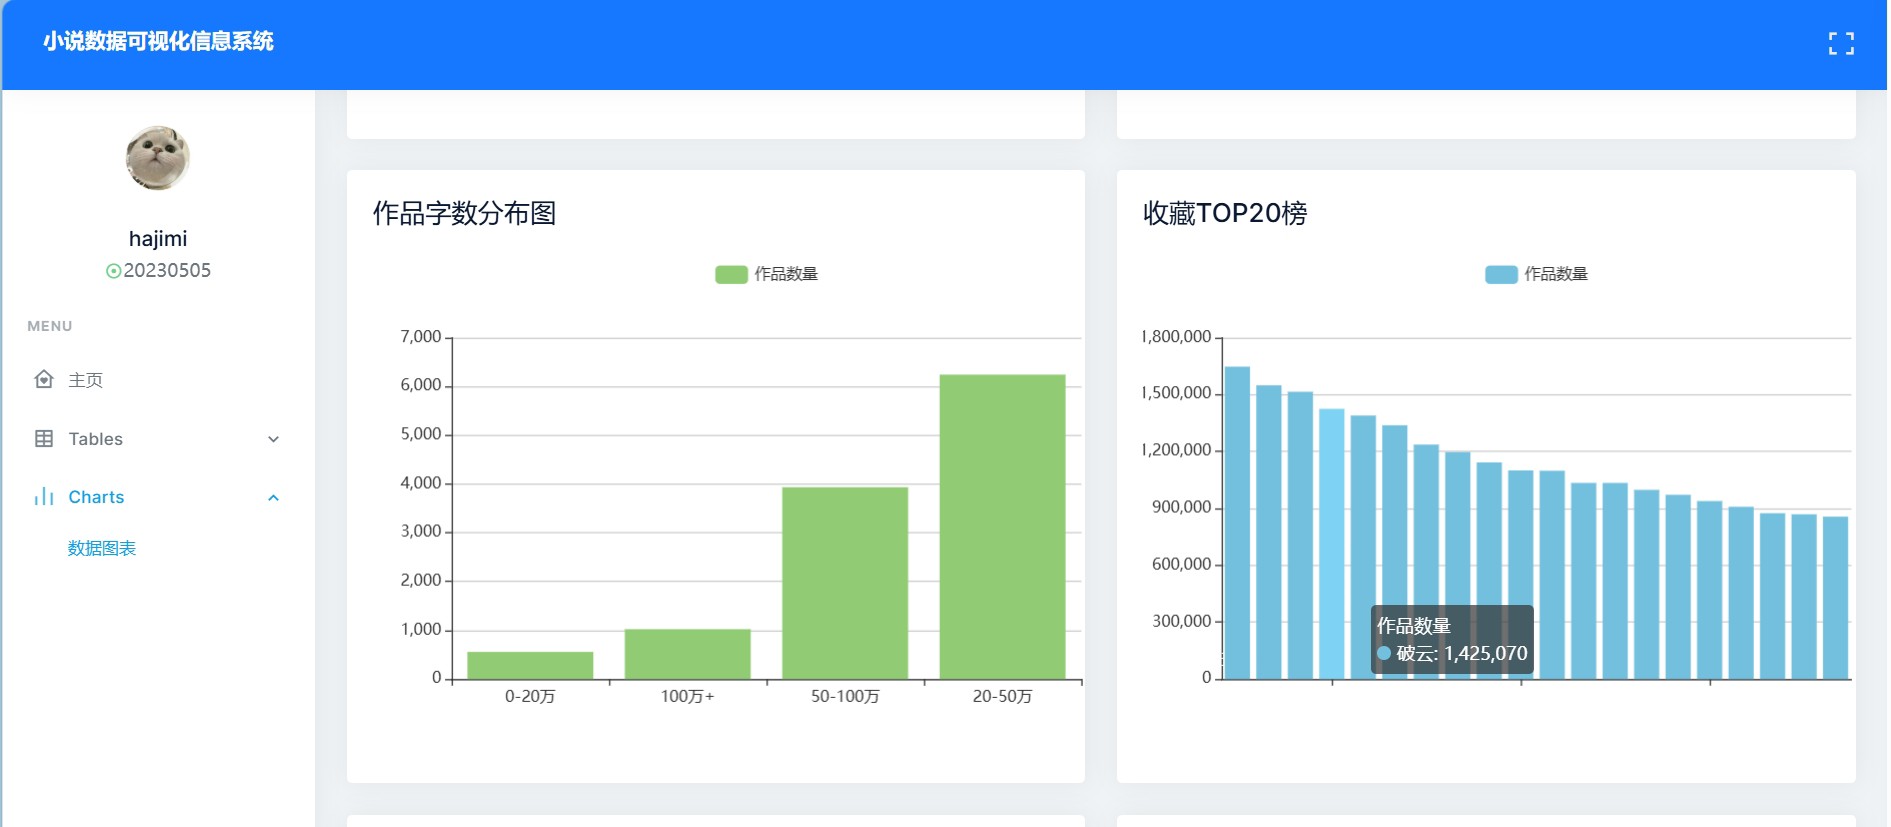Viewport: 1891px width, 827px height.
Task: Click the 0-20万 green bar
Action: 530,665
